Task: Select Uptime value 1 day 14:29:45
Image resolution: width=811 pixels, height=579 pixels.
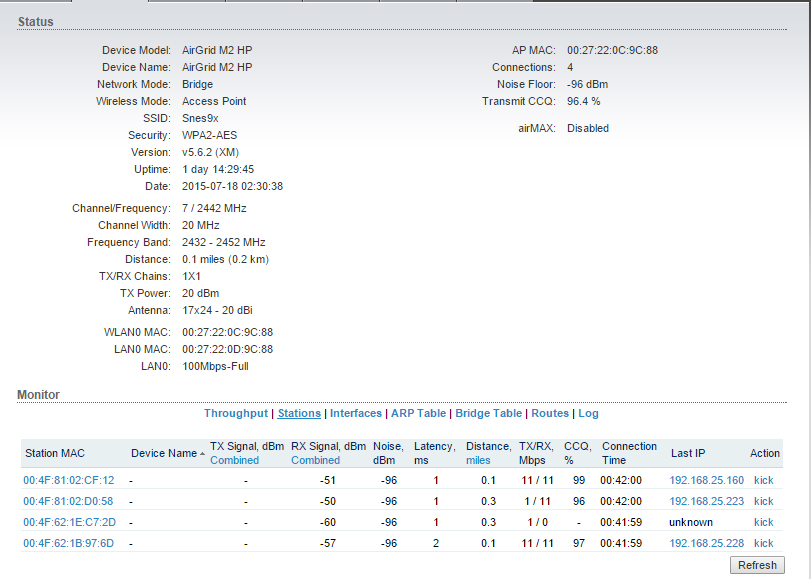Action: tap(218, 170)
